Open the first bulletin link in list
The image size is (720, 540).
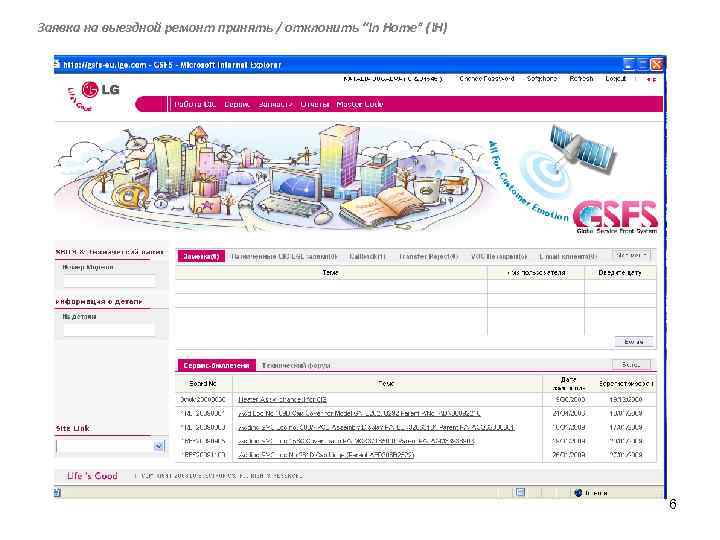(x=282, y=399)
